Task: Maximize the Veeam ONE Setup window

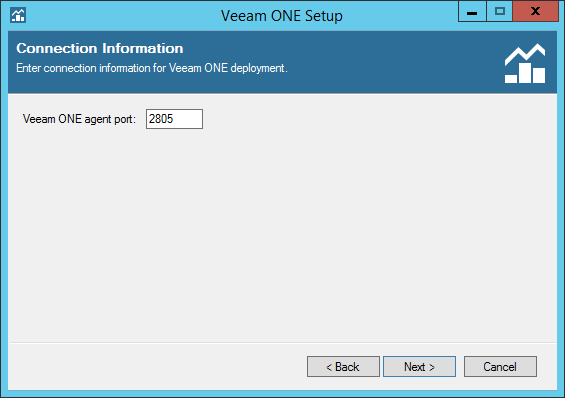Action: [499, 12]
